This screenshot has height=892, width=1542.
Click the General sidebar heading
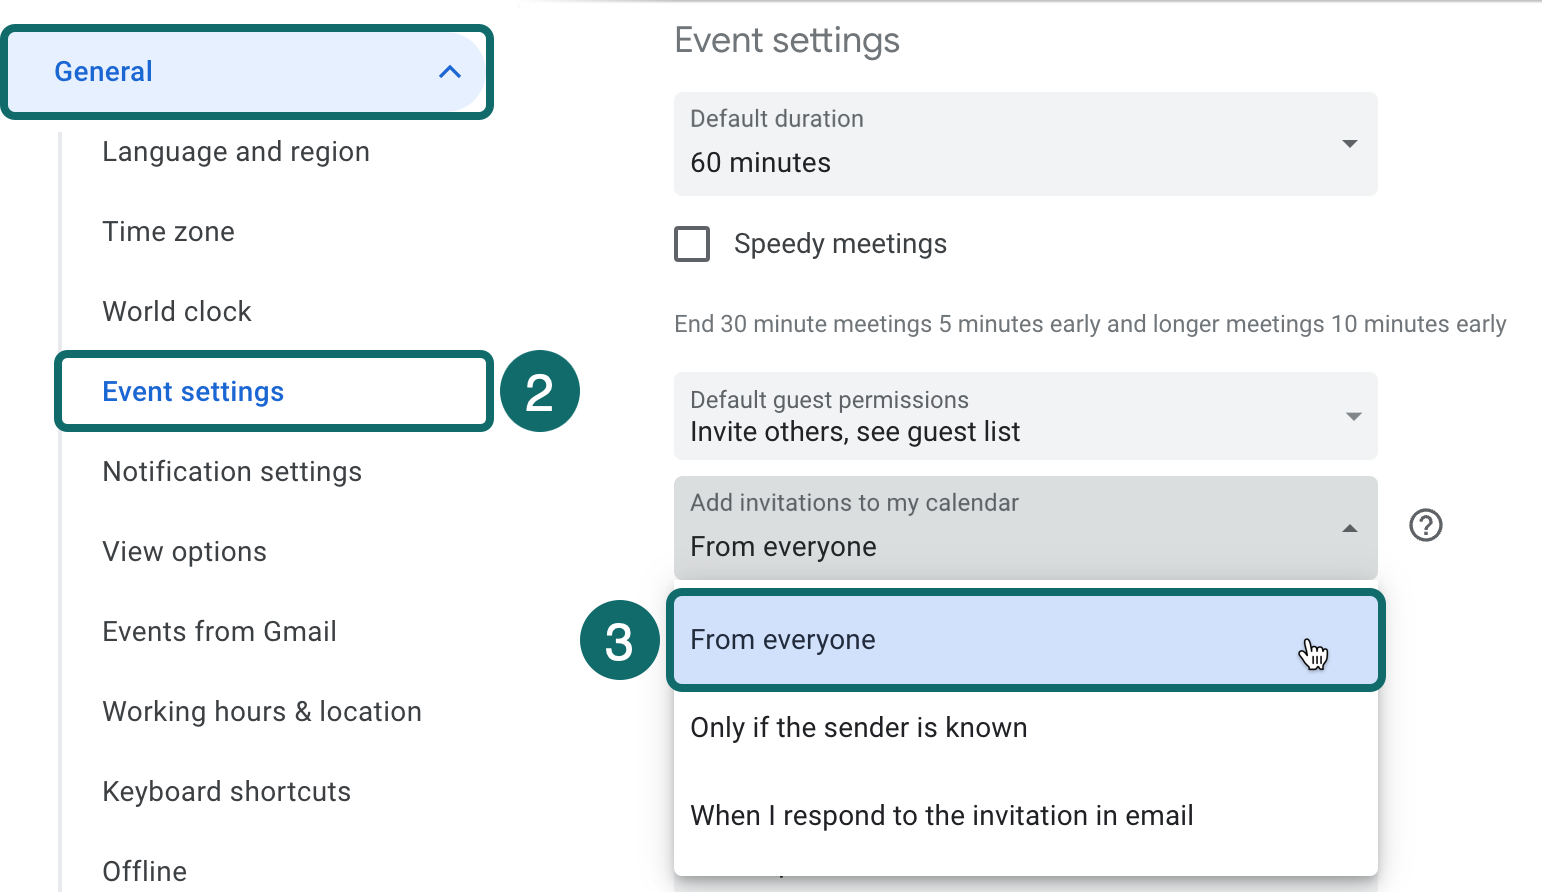pyautogui.click(x=104, y=72)
